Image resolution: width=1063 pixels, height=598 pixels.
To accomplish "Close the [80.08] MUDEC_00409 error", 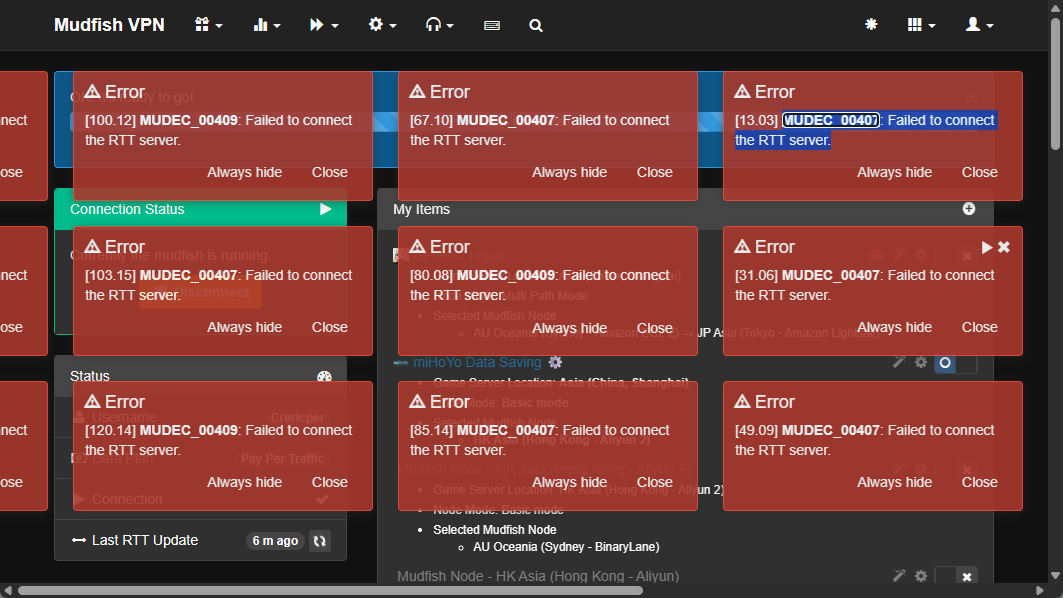I will (x=654, y=328).
